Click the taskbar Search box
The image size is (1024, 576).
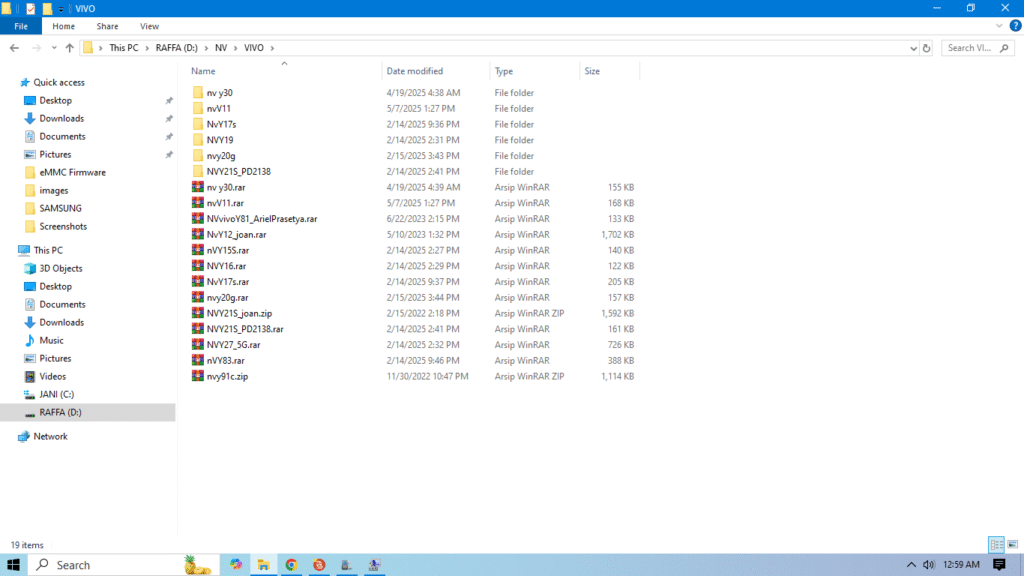[121, 565]
